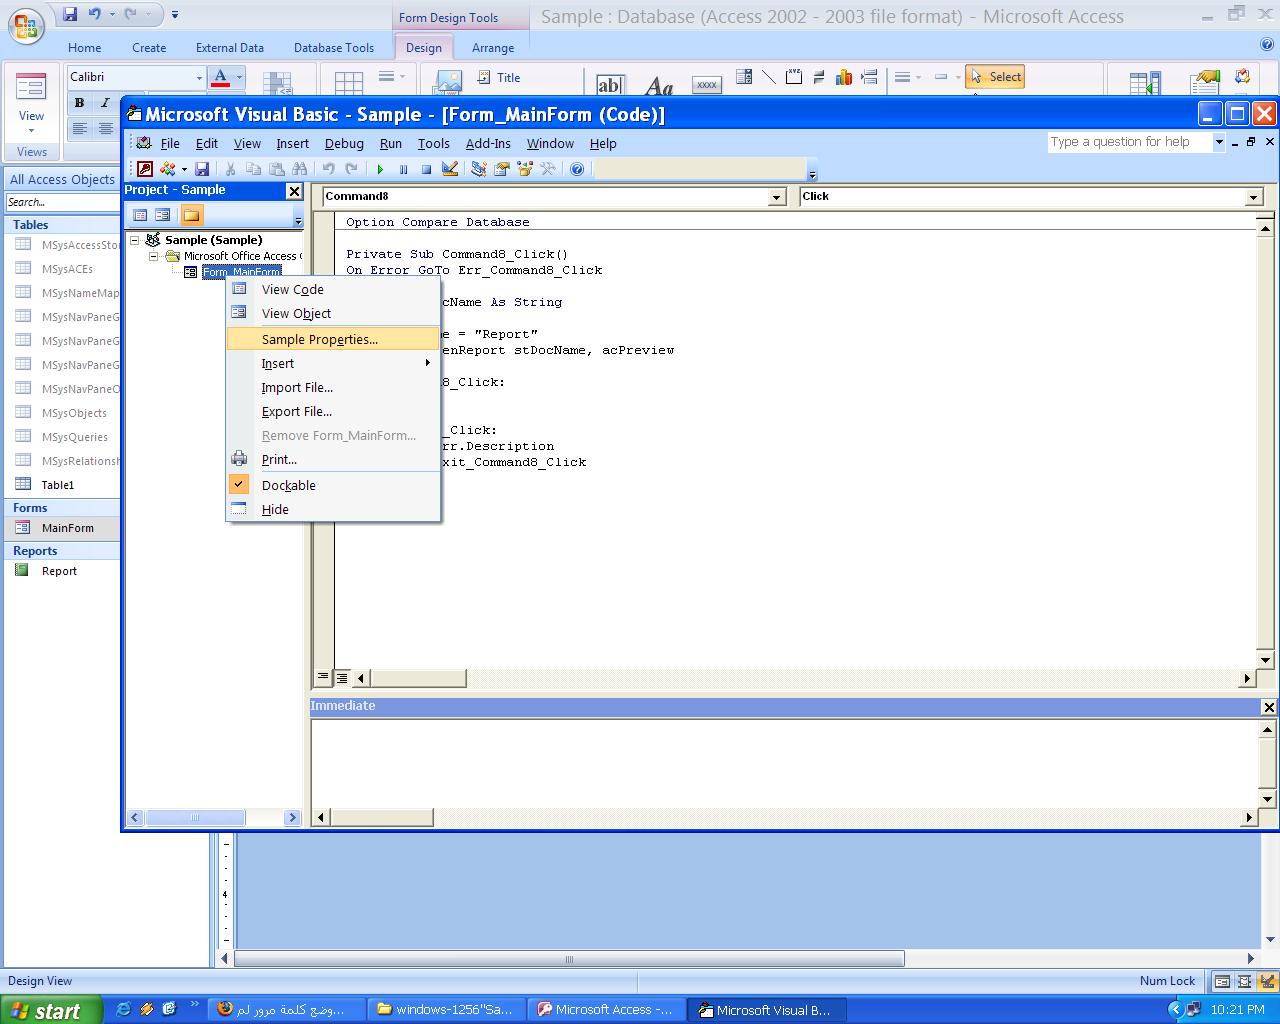
Task: Click the Visual Basic Help question icon
Action: [577, 169]
